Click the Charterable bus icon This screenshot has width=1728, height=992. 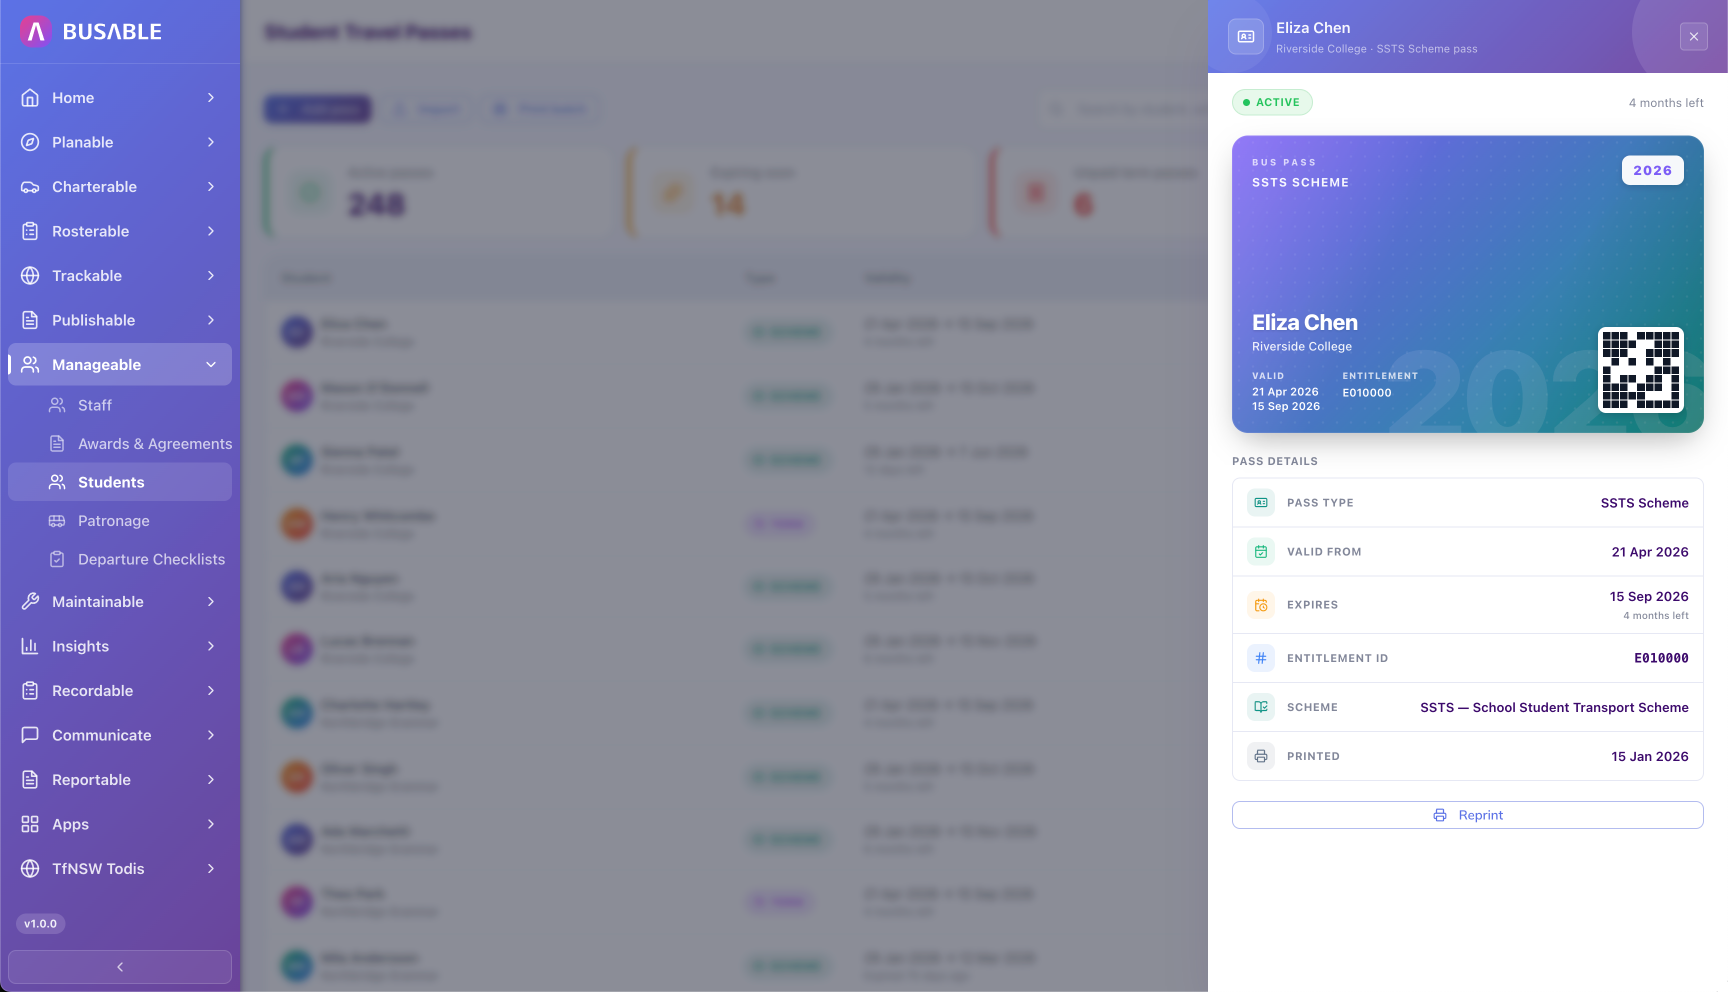click(30, 187)
